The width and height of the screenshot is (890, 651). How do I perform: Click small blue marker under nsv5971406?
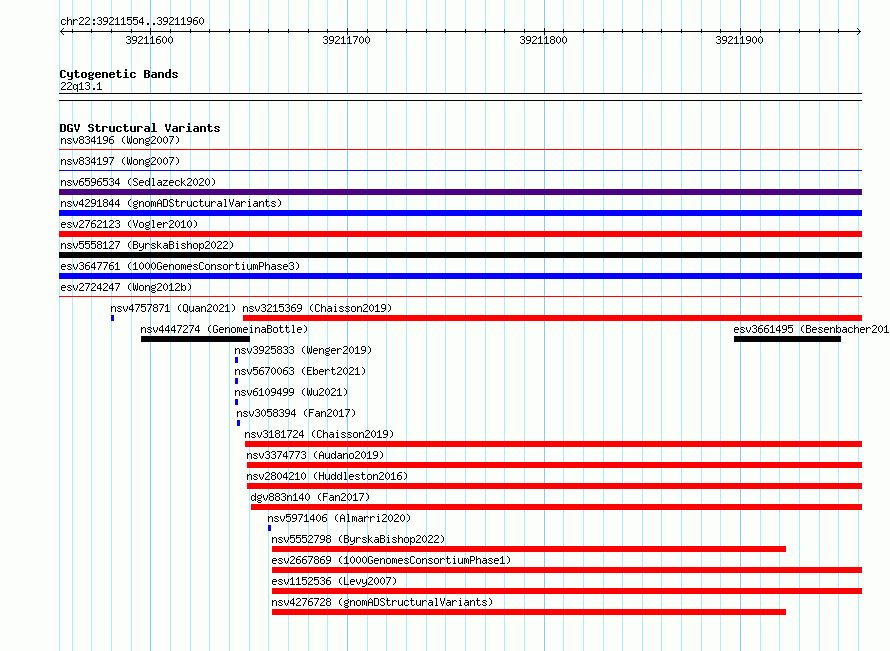270,528
